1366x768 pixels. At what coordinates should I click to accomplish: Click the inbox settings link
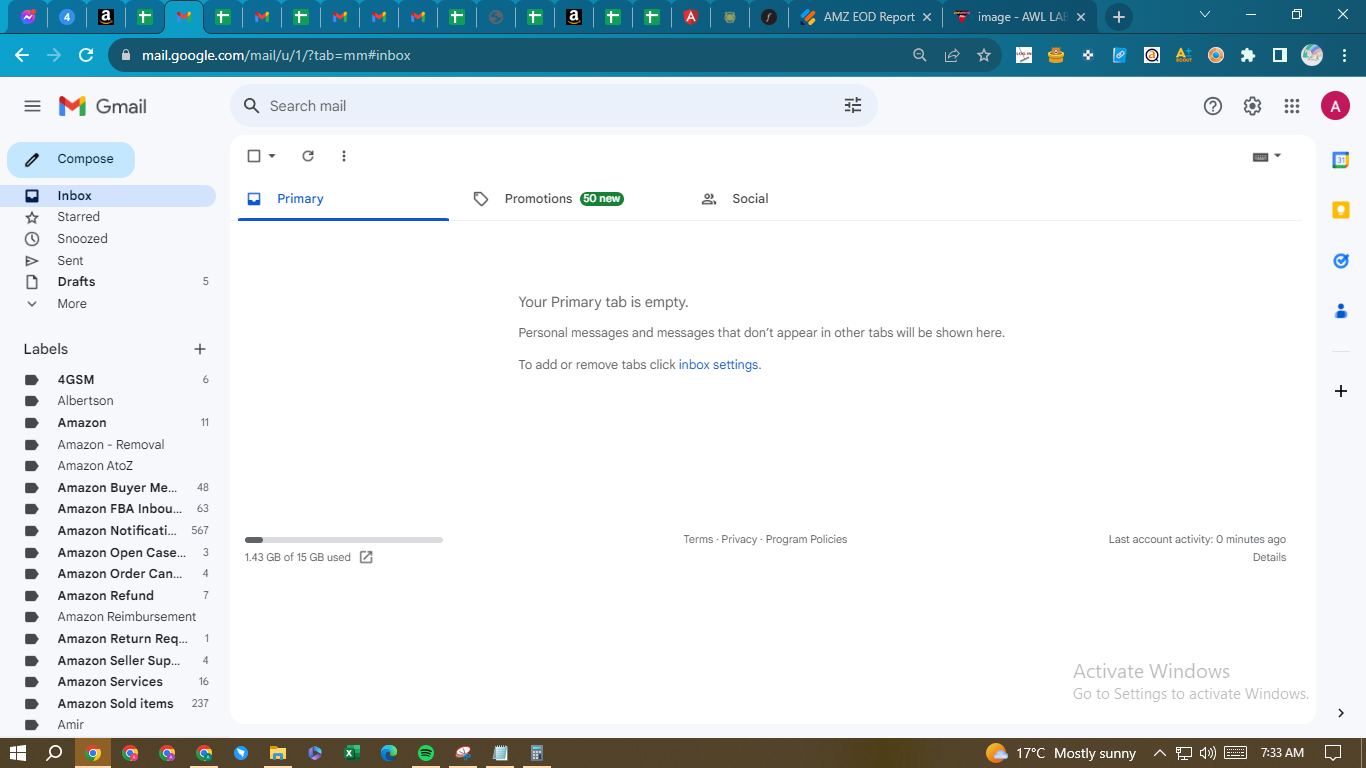click(718, 365)
